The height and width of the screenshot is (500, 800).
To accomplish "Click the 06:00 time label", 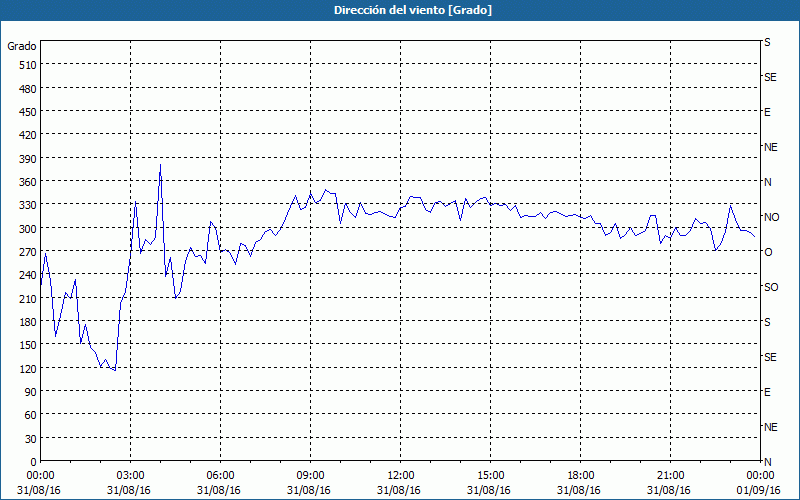I will point(220,476).
